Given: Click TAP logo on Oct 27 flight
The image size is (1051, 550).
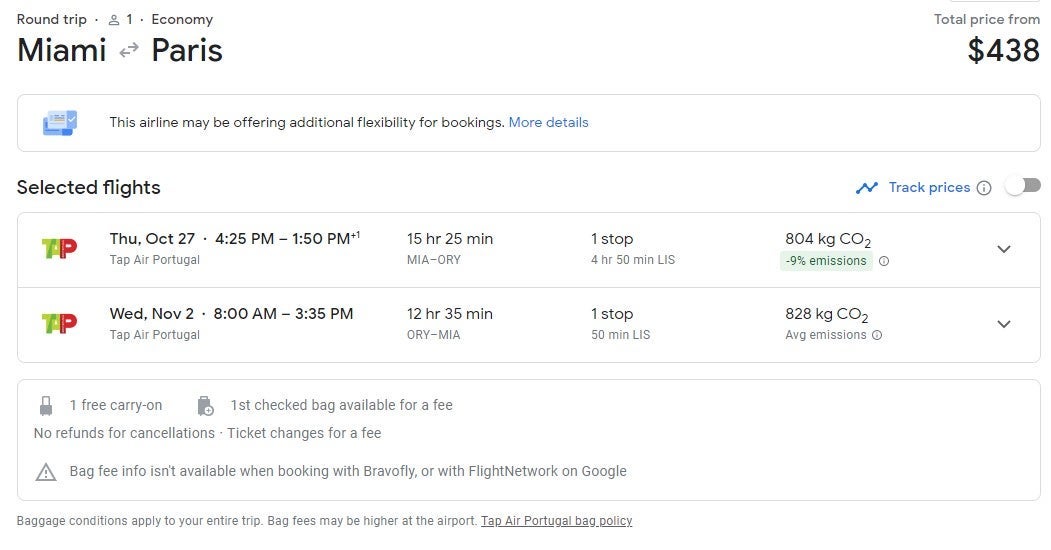Looking at the screenshot, I should [x=59, y=248].
